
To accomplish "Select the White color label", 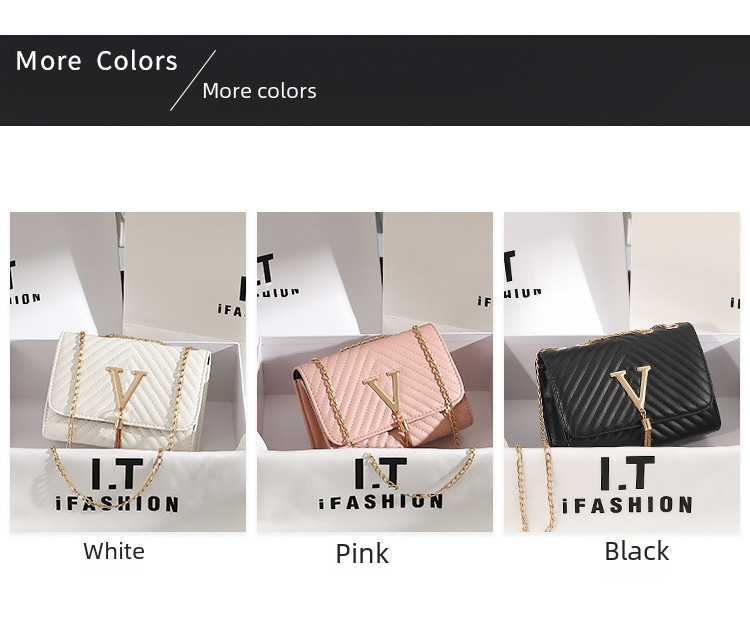I will click(x=114, y=551).
